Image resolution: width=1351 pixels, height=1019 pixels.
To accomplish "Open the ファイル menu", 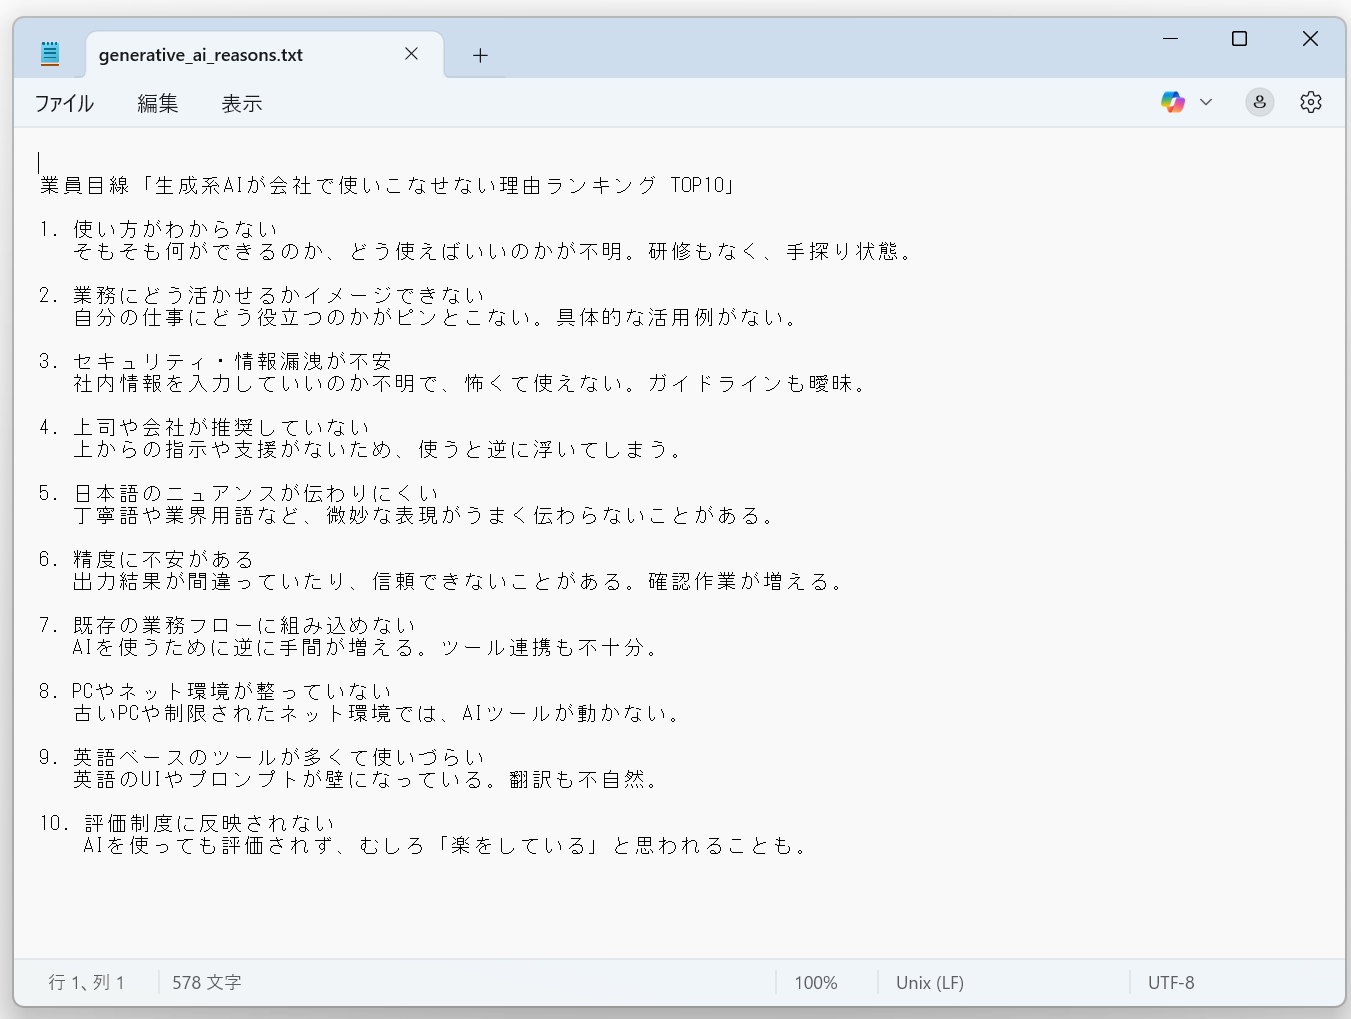I will click(64, 103).
